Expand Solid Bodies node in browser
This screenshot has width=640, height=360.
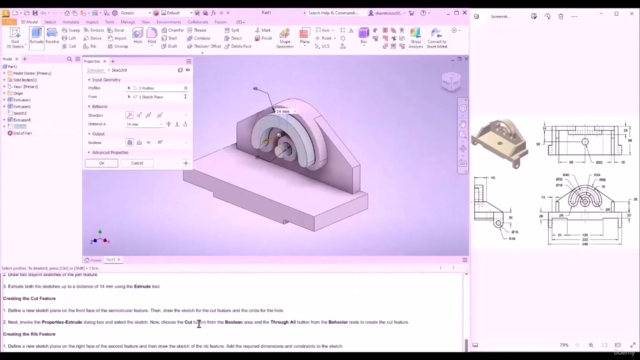[x=4, y=80]
